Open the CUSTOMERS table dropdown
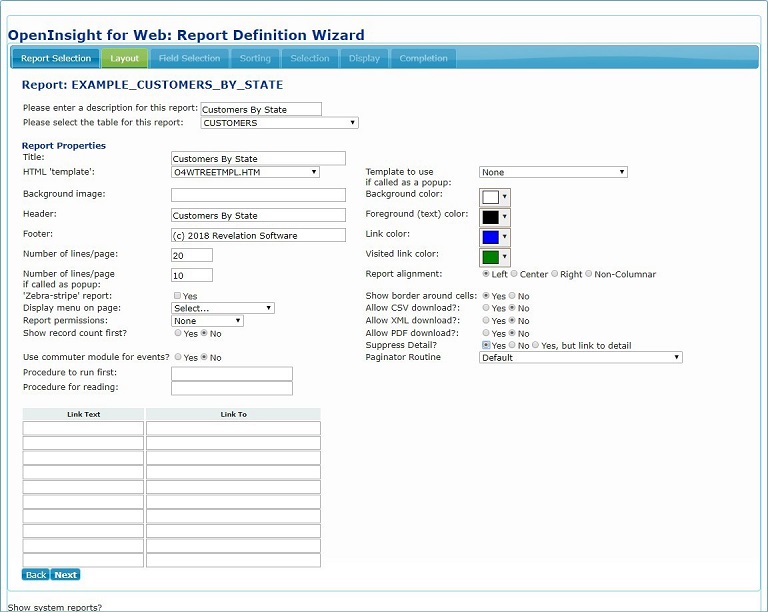 pyautogui.click(x=279, y=123)
